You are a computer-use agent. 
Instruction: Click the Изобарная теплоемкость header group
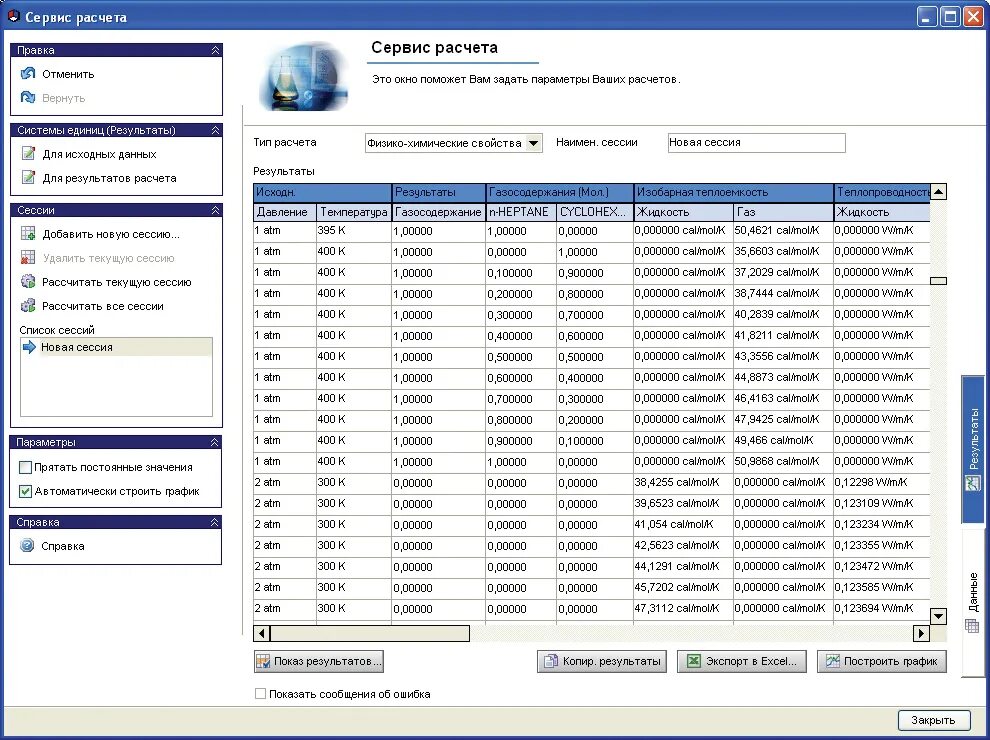733,192
